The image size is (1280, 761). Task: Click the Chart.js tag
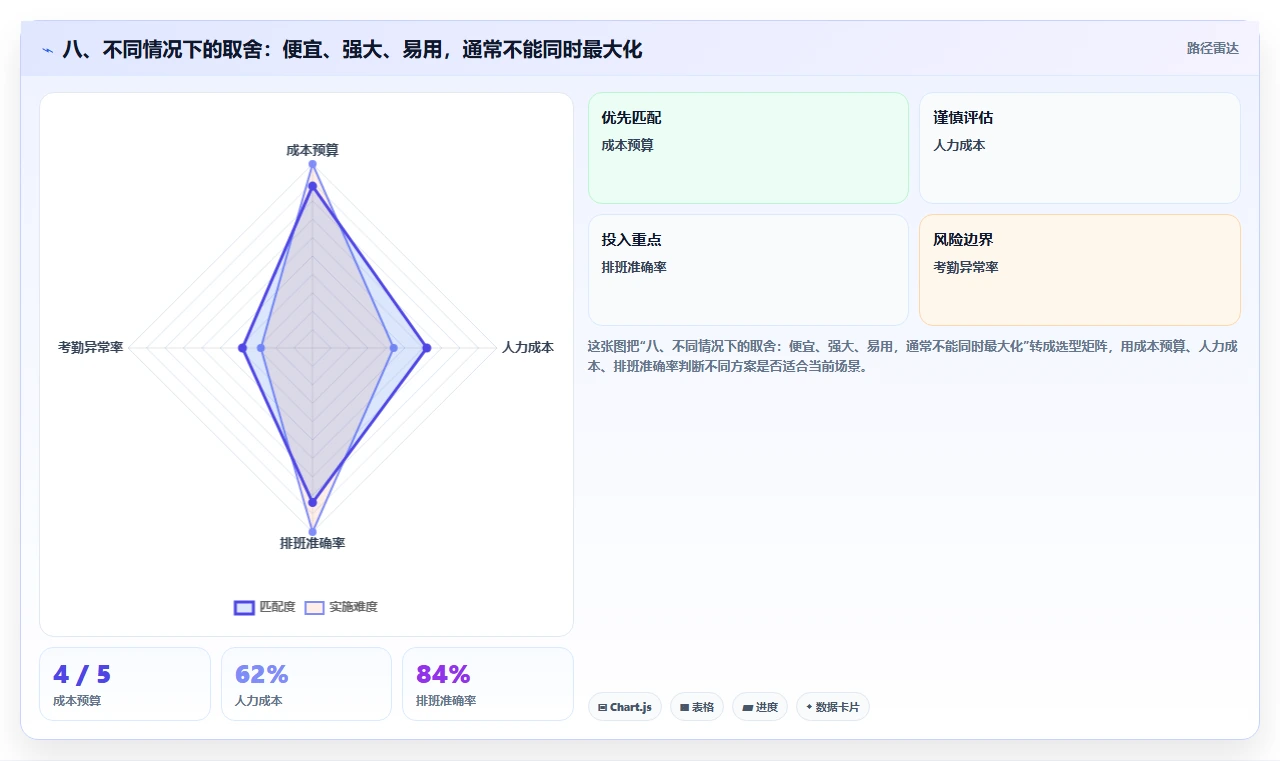click(625, 707)
